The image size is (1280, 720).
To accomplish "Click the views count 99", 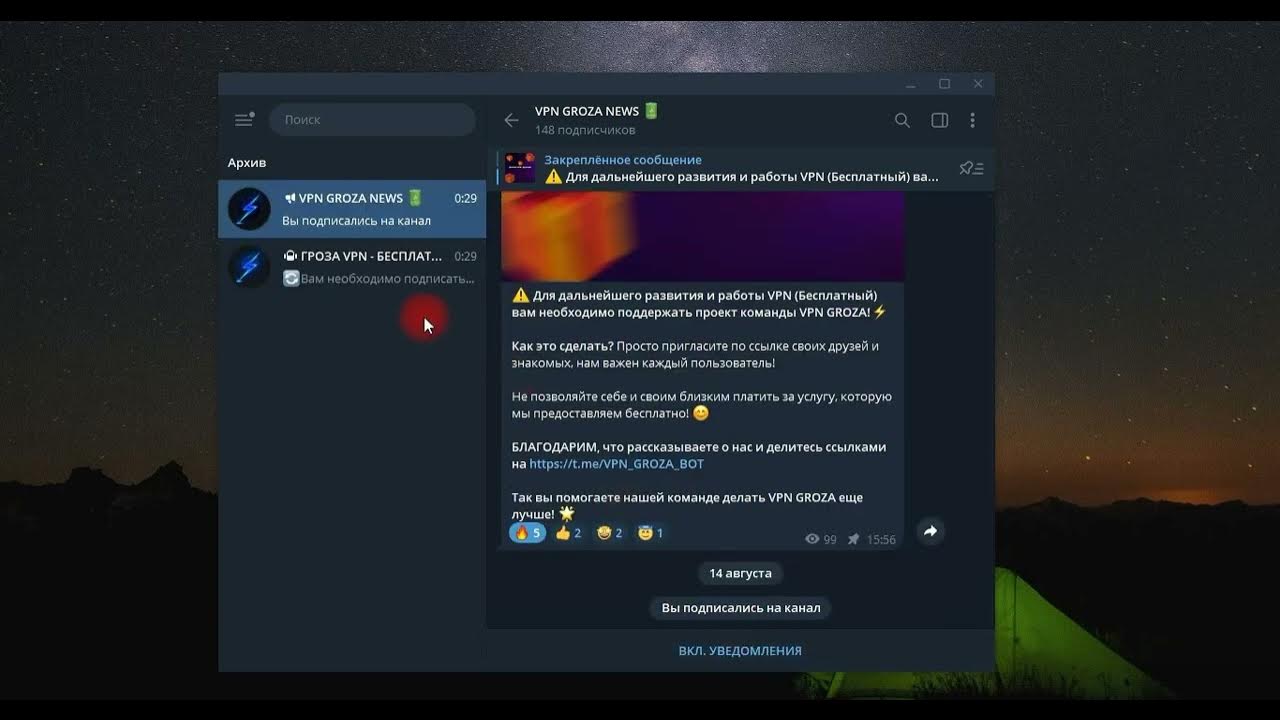I will (x=821, y=539).
